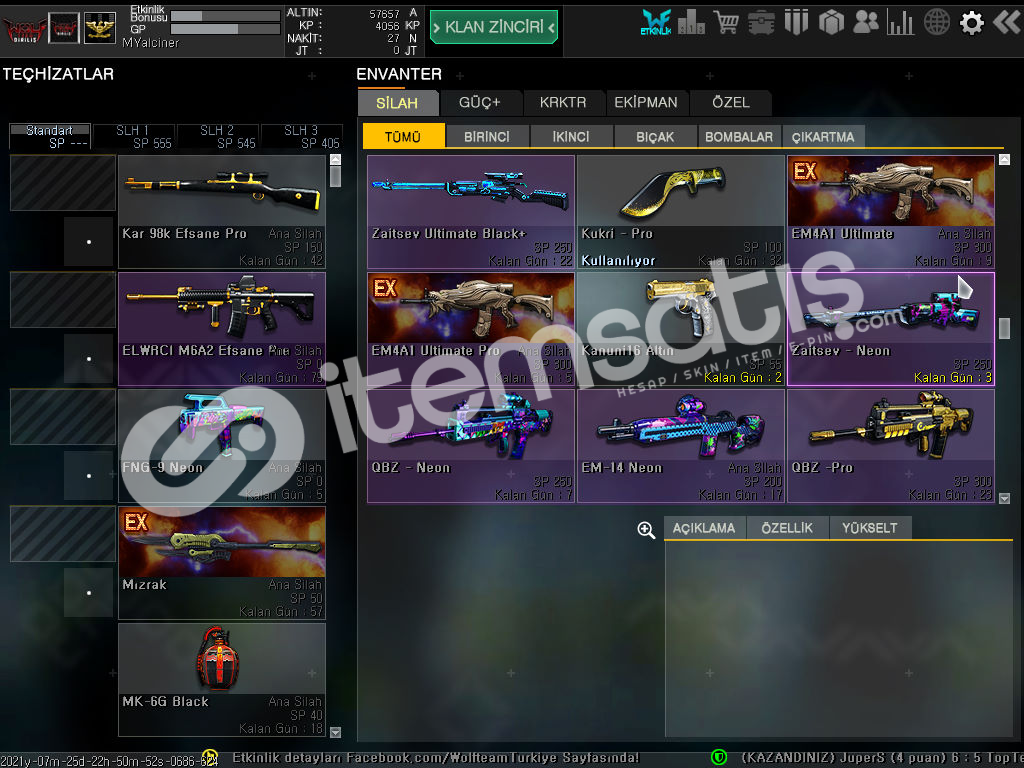The height and width of the screenshot is (768, 1024).
Task: Click inventory scrollbar down arrow
Action: 1004,498
